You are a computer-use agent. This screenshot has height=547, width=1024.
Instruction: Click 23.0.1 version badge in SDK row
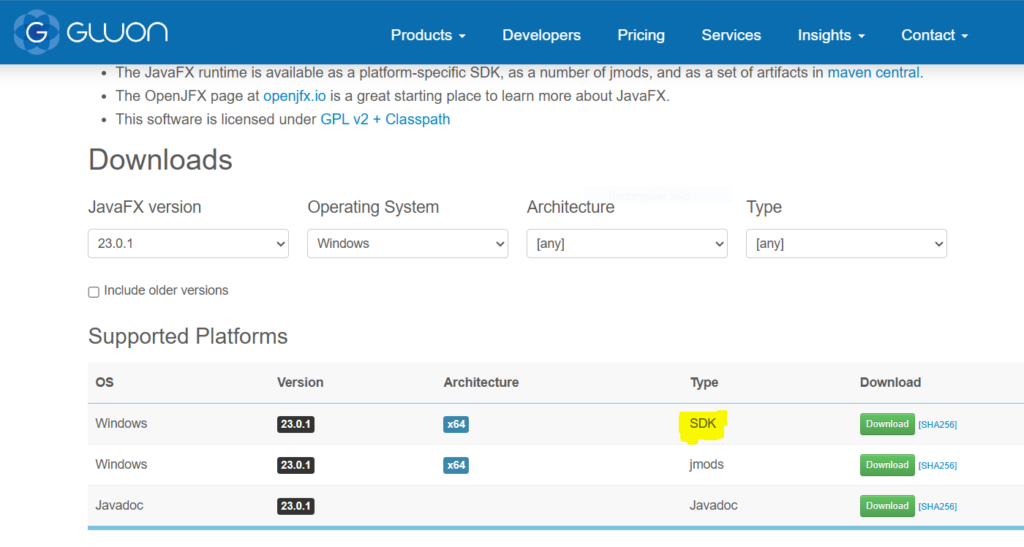[296, 424]
